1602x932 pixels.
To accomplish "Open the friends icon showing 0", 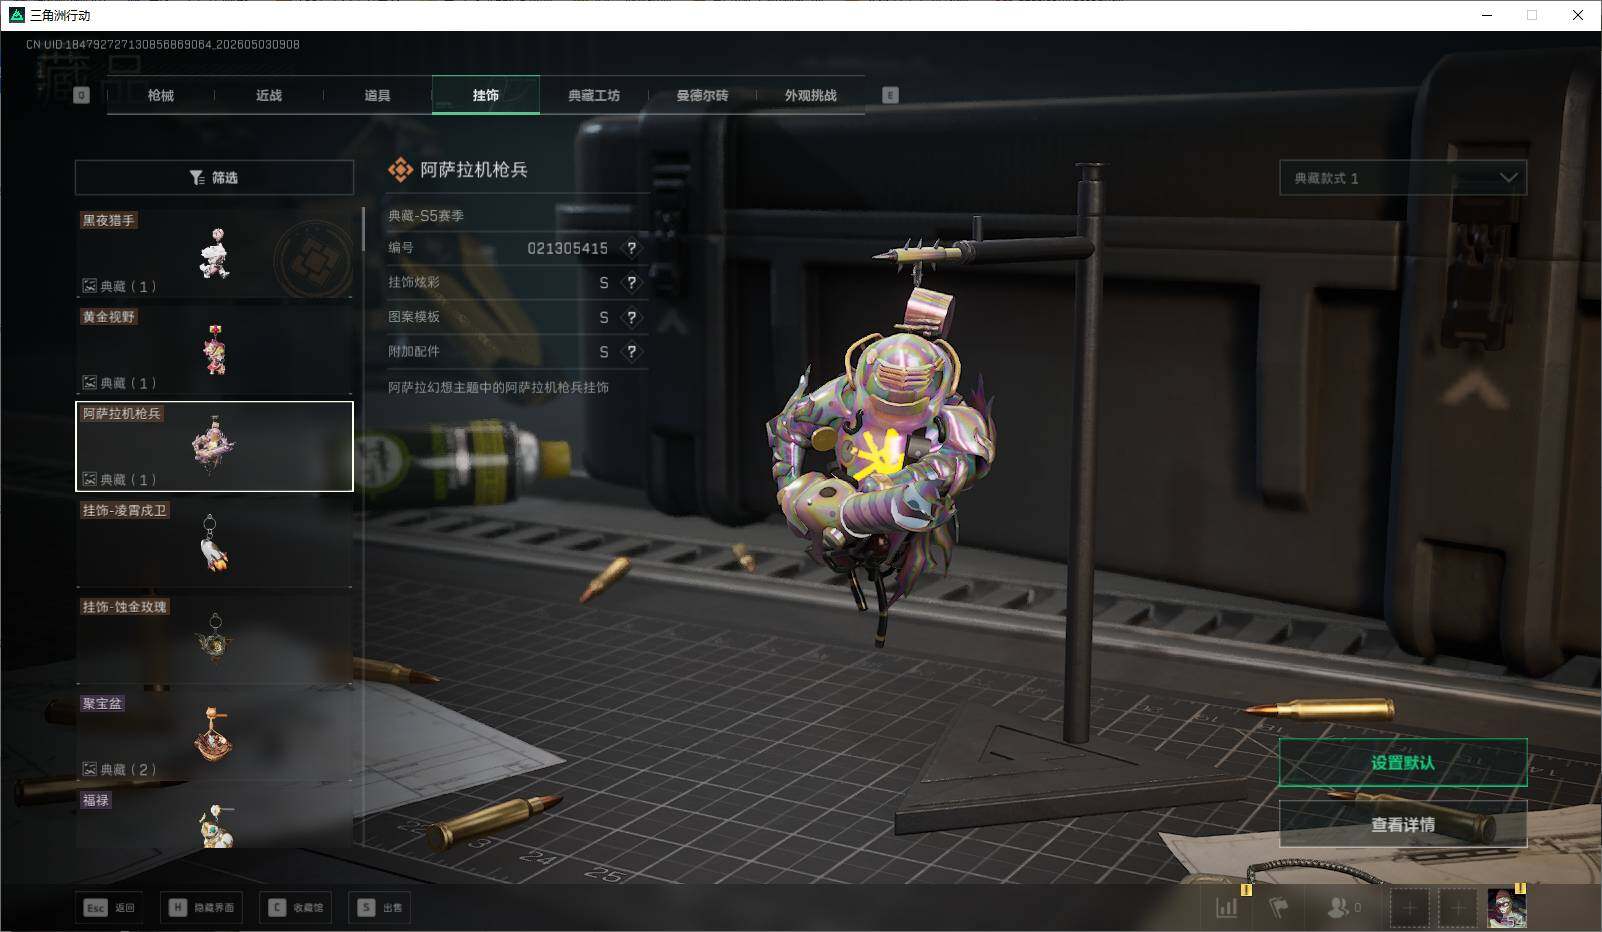I will (1343, 907).
